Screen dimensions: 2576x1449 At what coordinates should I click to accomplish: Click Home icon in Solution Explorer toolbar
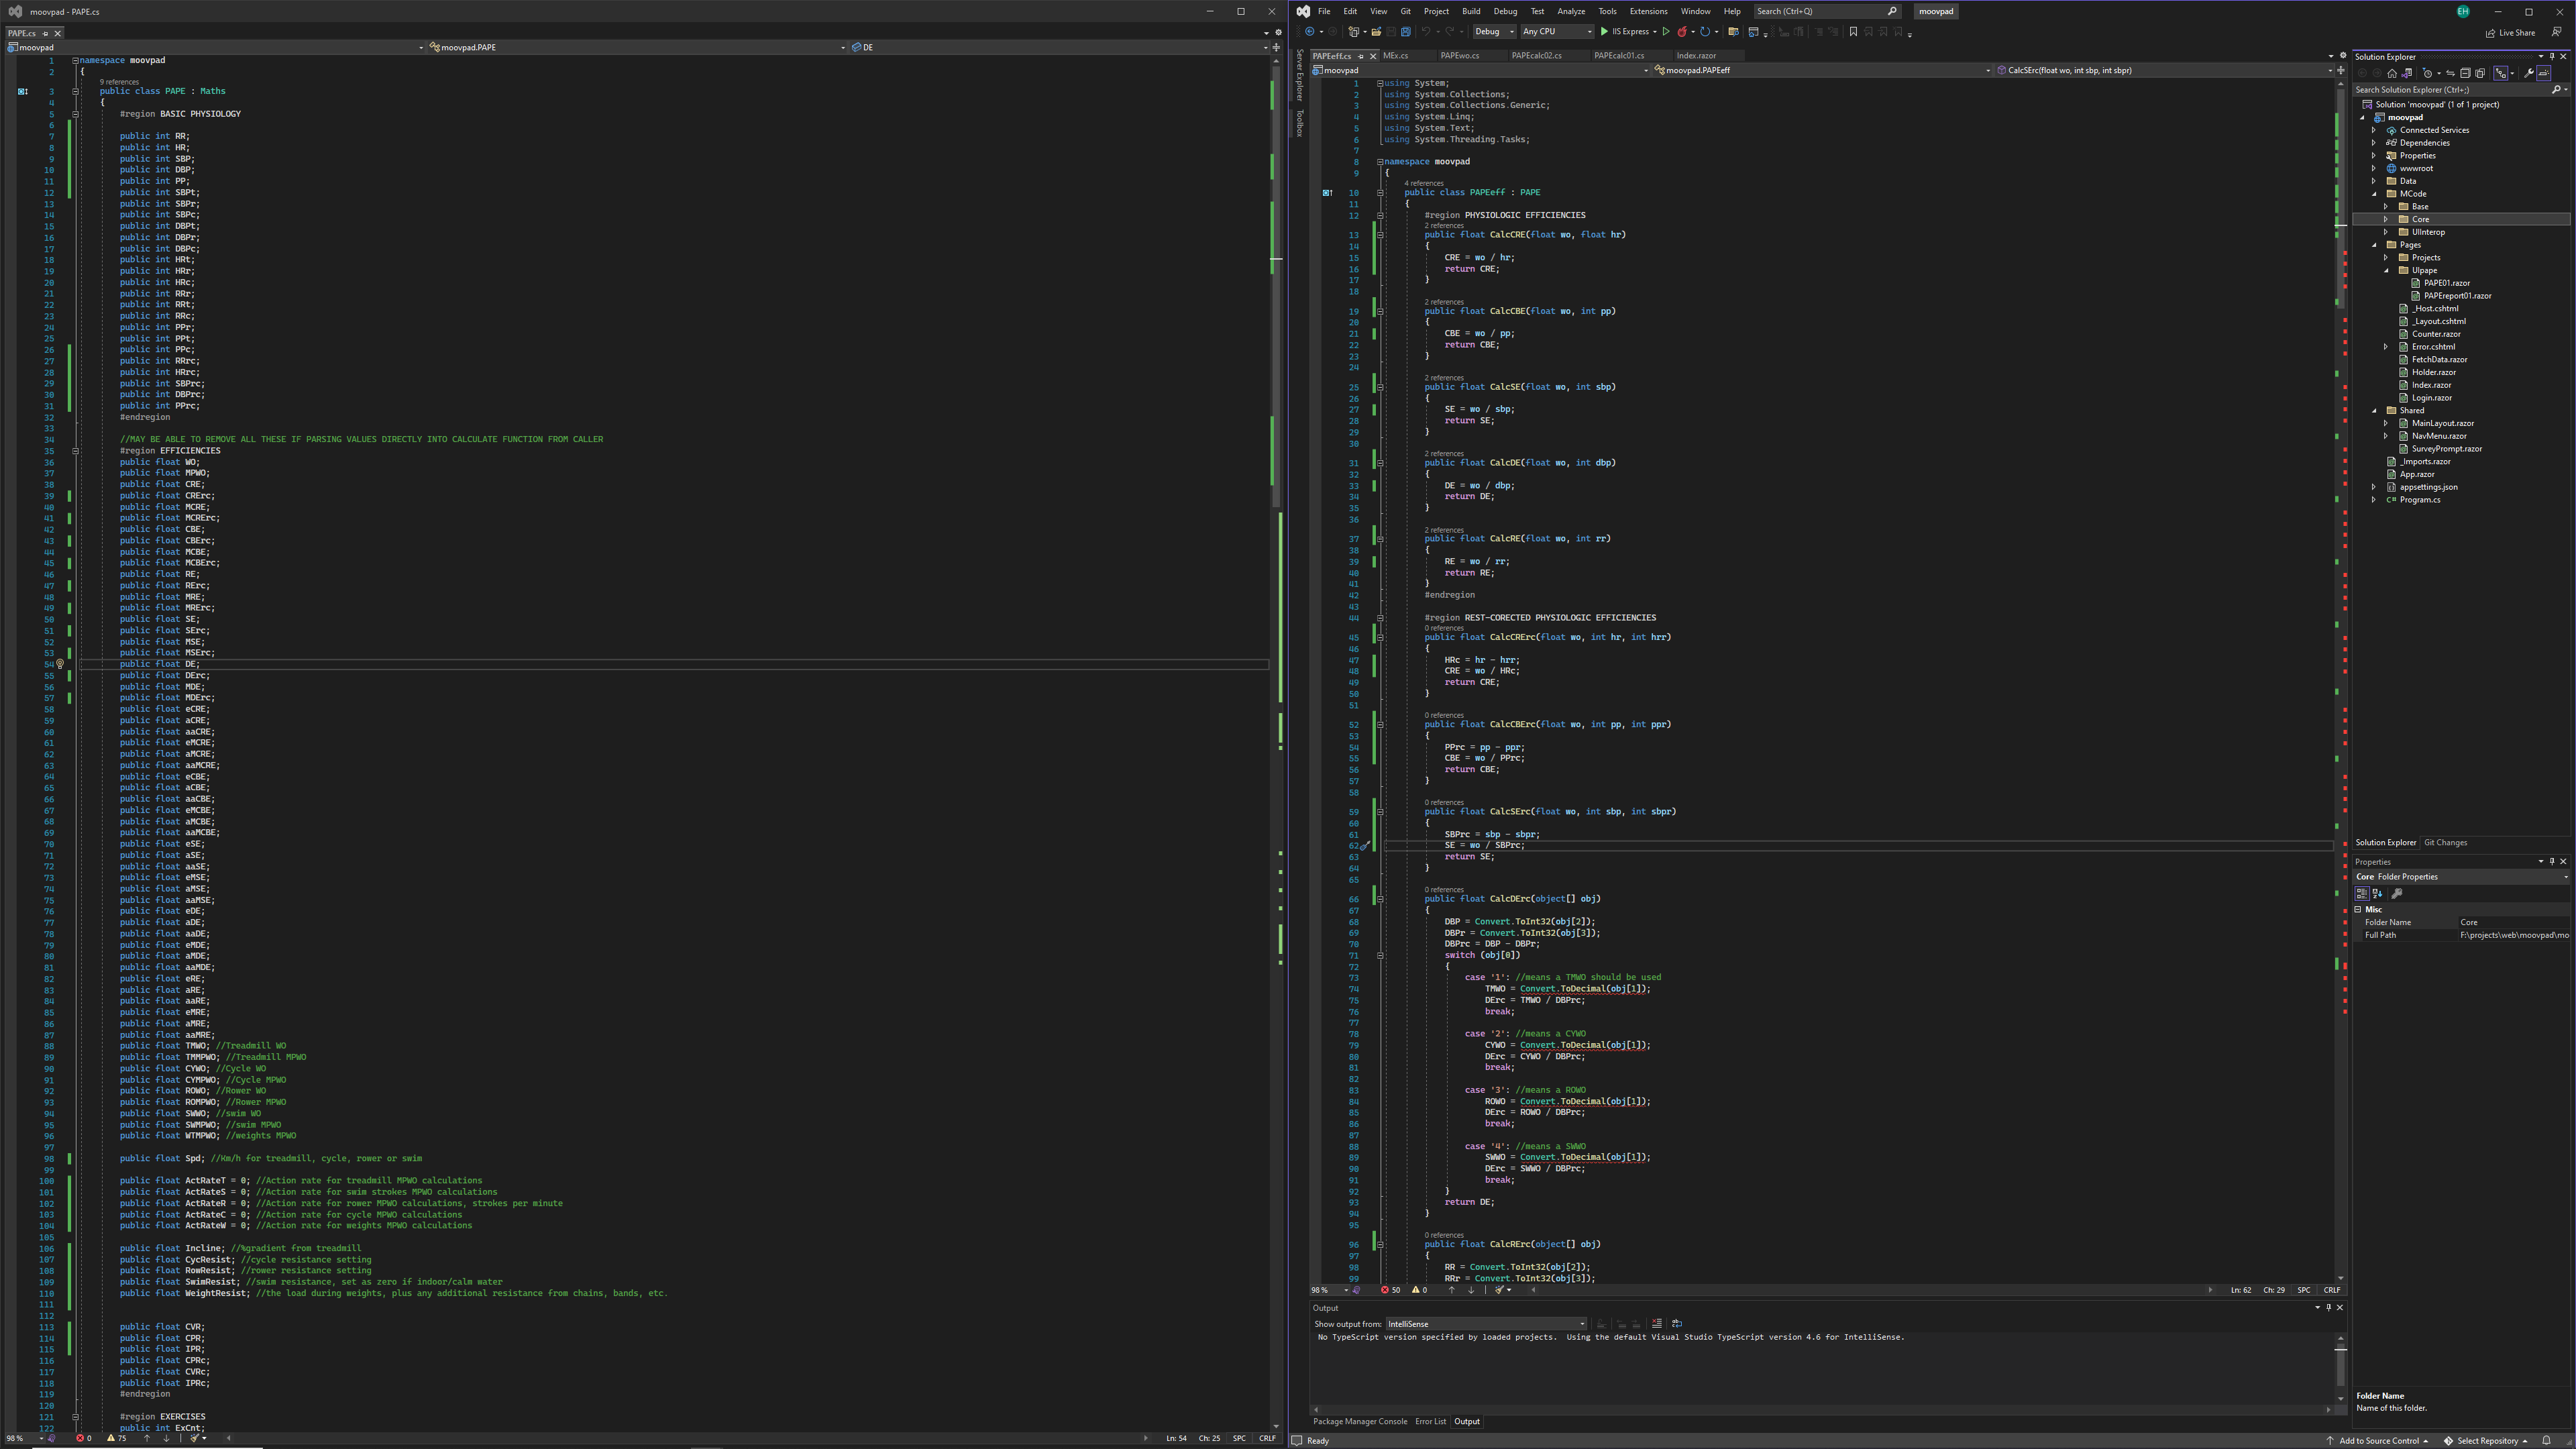click(x=2392, y=73)
